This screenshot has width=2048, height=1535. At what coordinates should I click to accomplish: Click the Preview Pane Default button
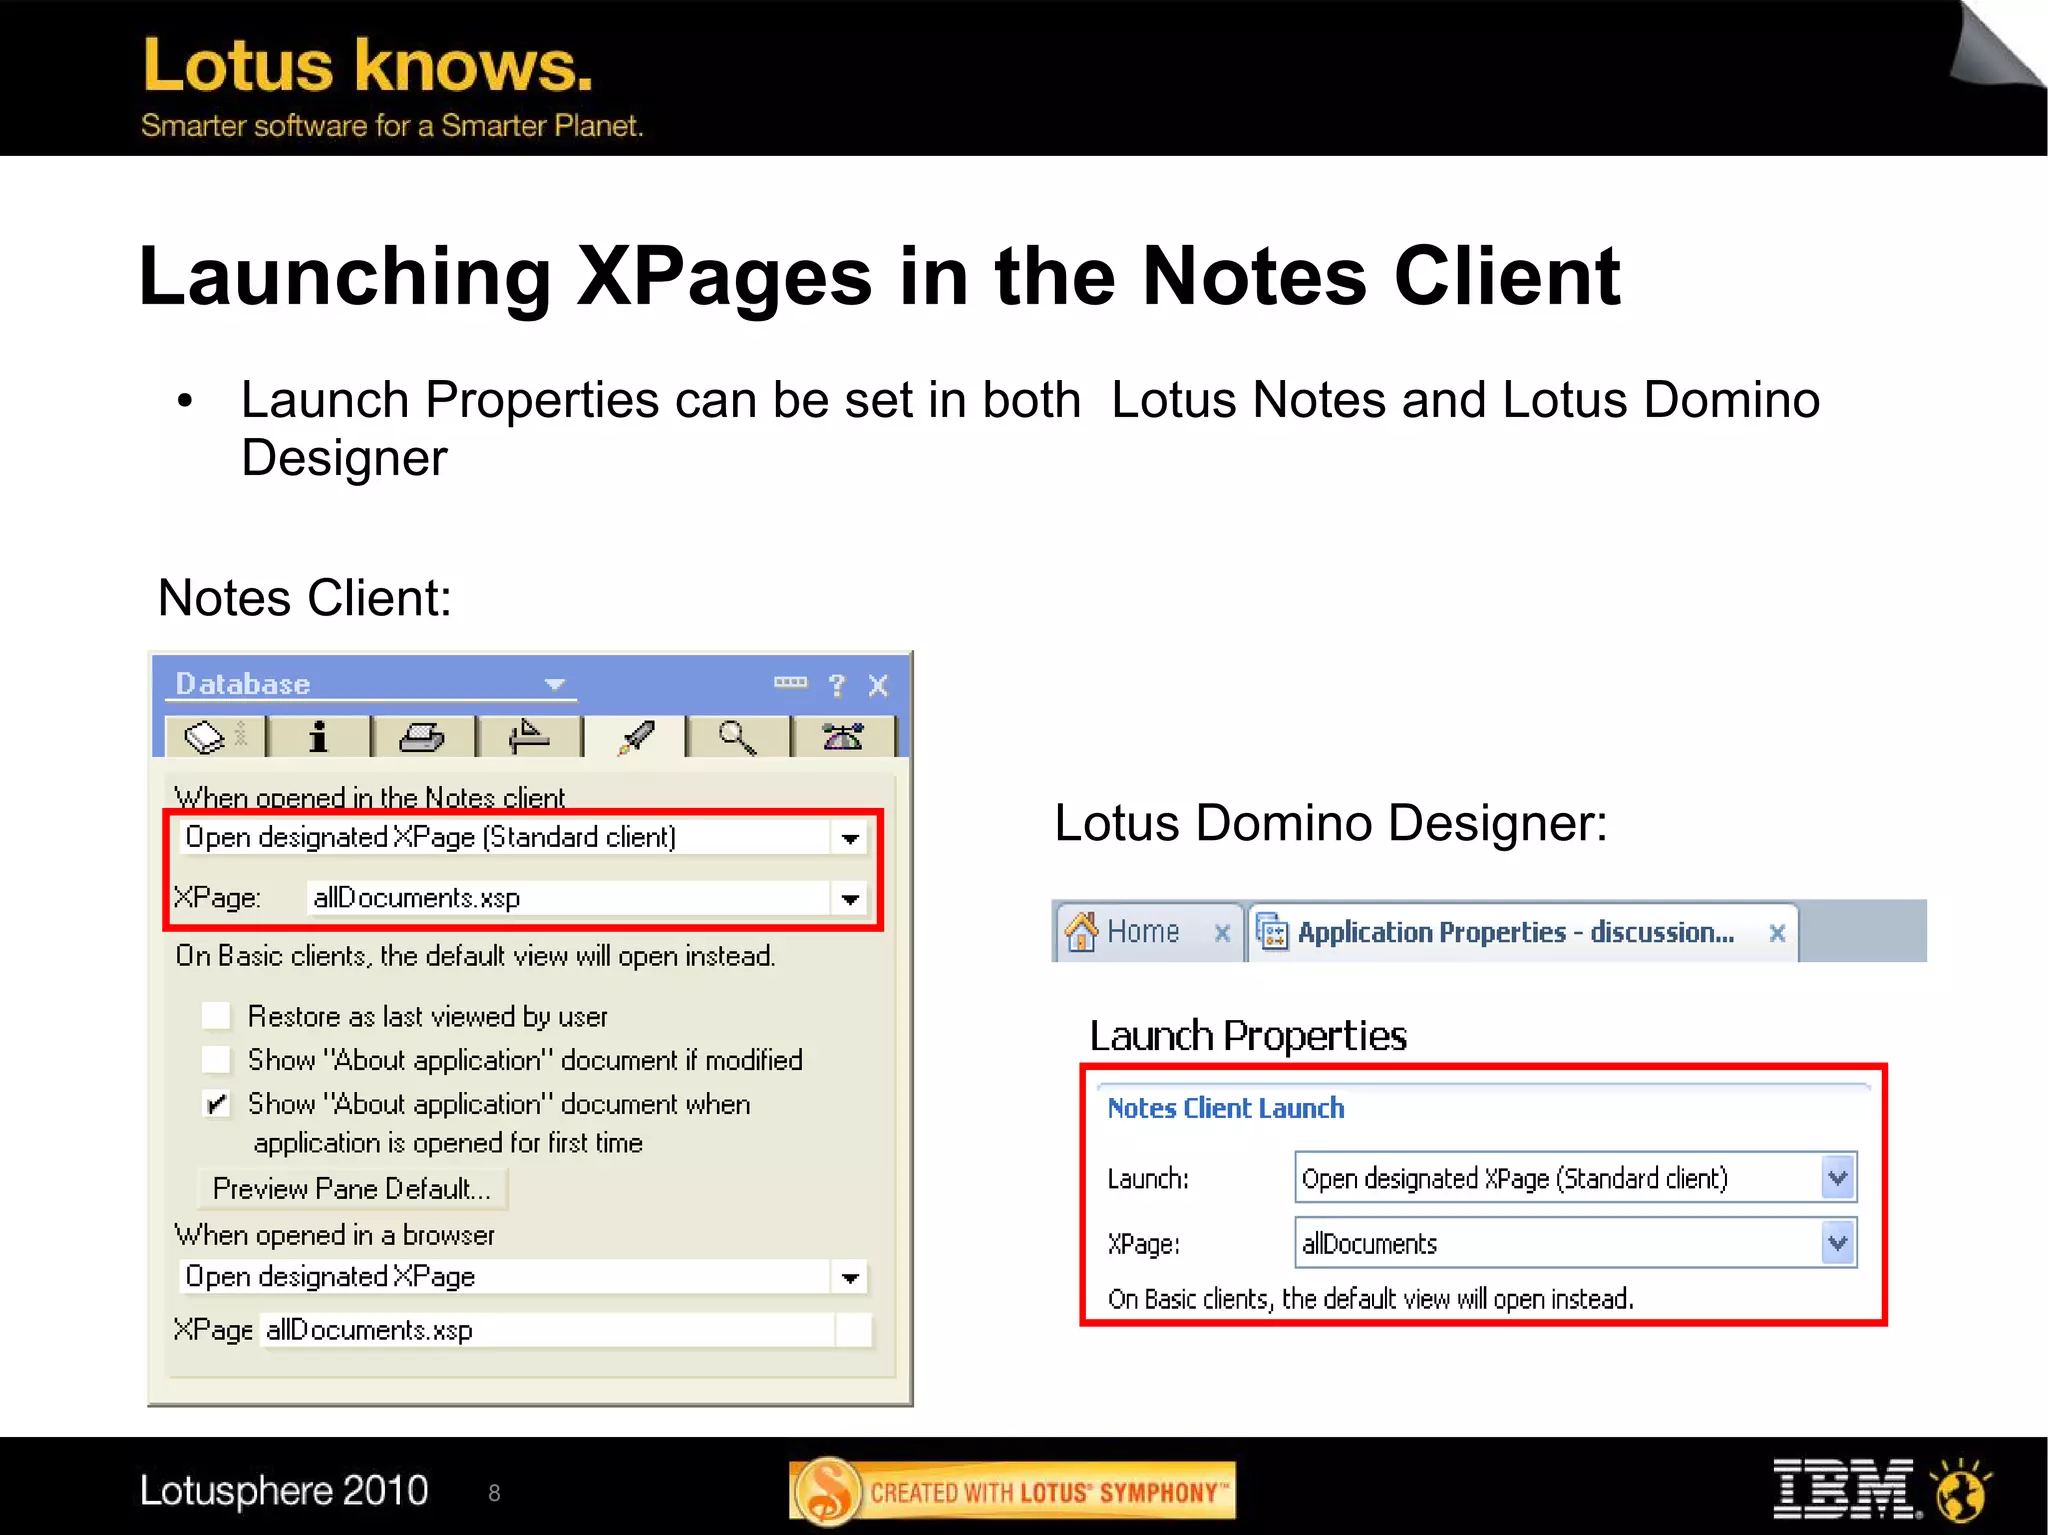click(x=352, y=1189)
